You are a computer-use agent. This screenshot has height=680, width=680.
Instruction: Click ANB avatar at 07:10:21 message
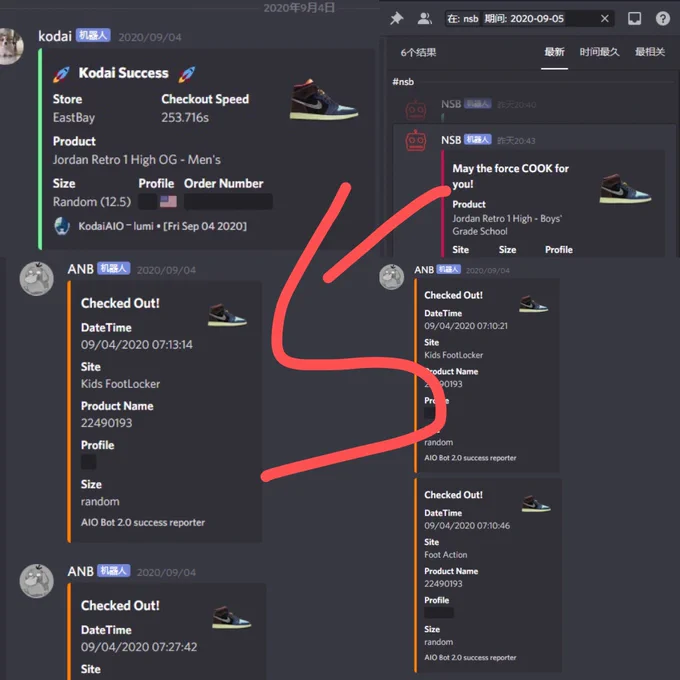[x=392, y=277]
